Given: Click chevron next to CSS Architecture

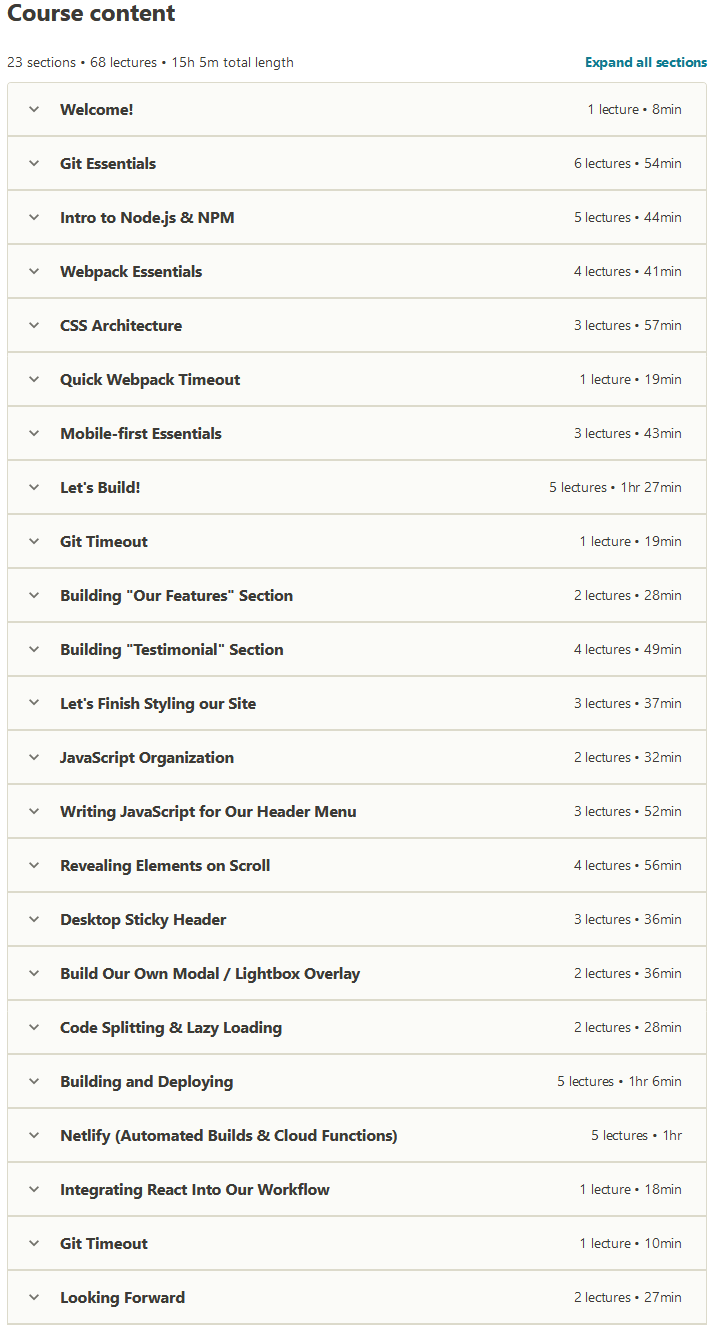Looking at the screenshot, I should tap(34, 325).
